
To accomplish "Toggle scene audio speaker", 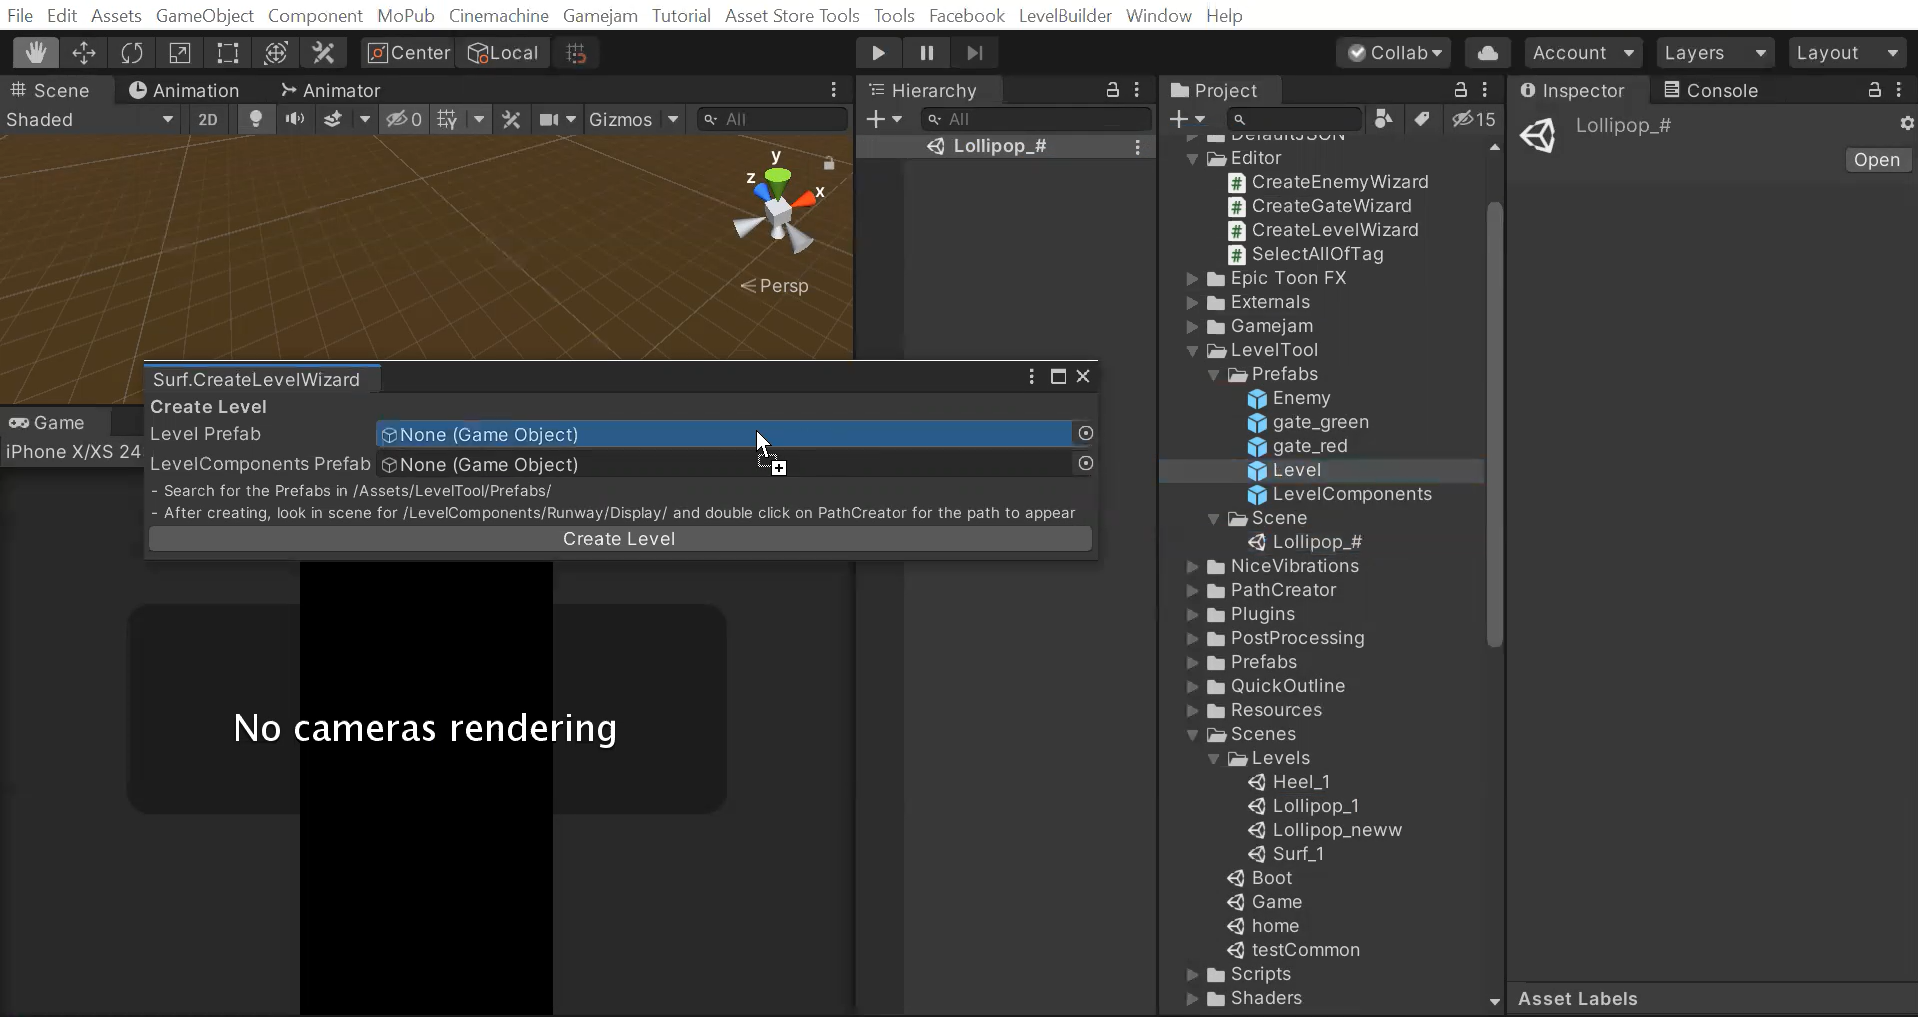I will tap(295, 120).
